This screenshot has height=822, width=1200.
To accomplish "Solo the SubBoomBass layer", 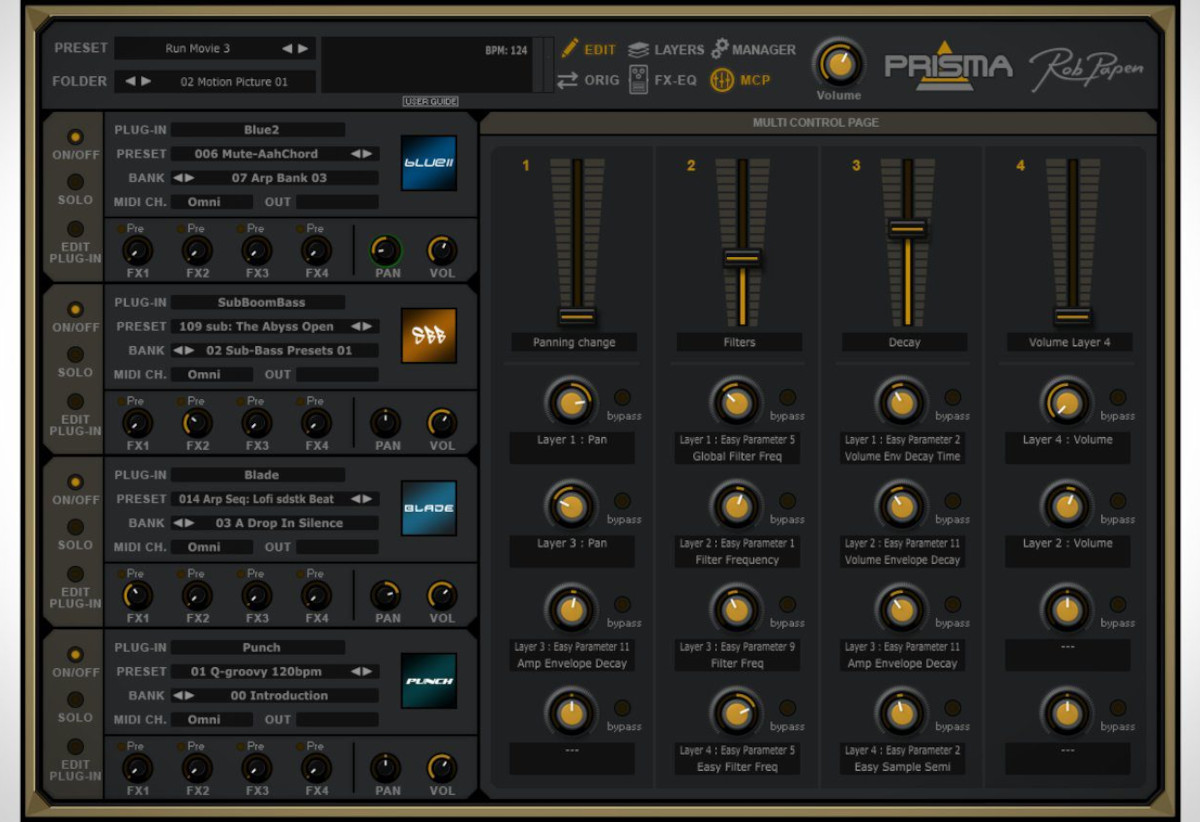I will tap(75, 355).
